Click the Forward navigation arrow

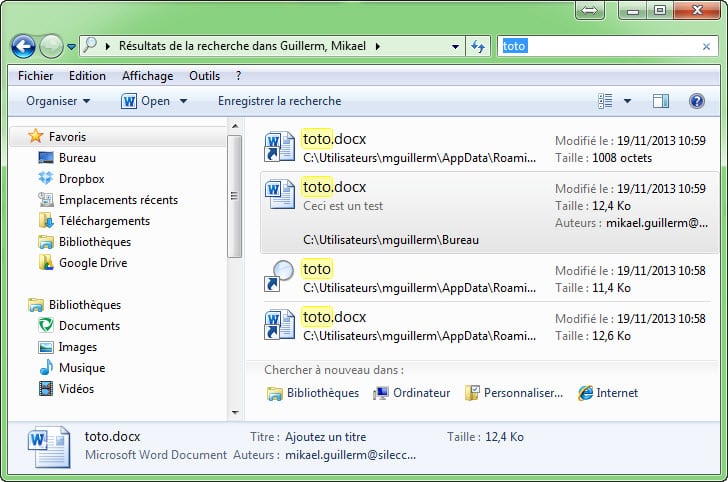(51, 46)
